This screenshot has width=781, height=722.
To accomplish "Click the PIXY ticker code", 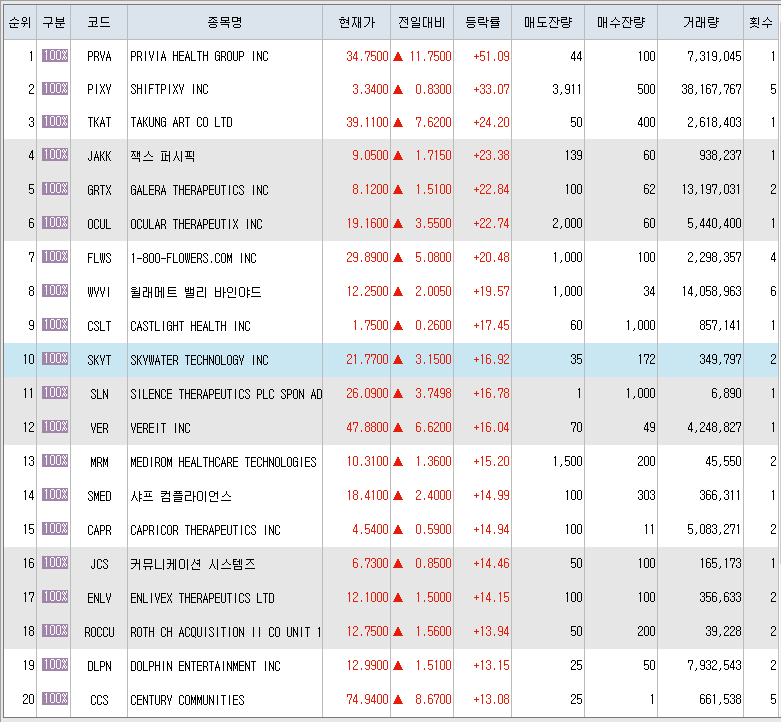I will [x=99, y=89].
